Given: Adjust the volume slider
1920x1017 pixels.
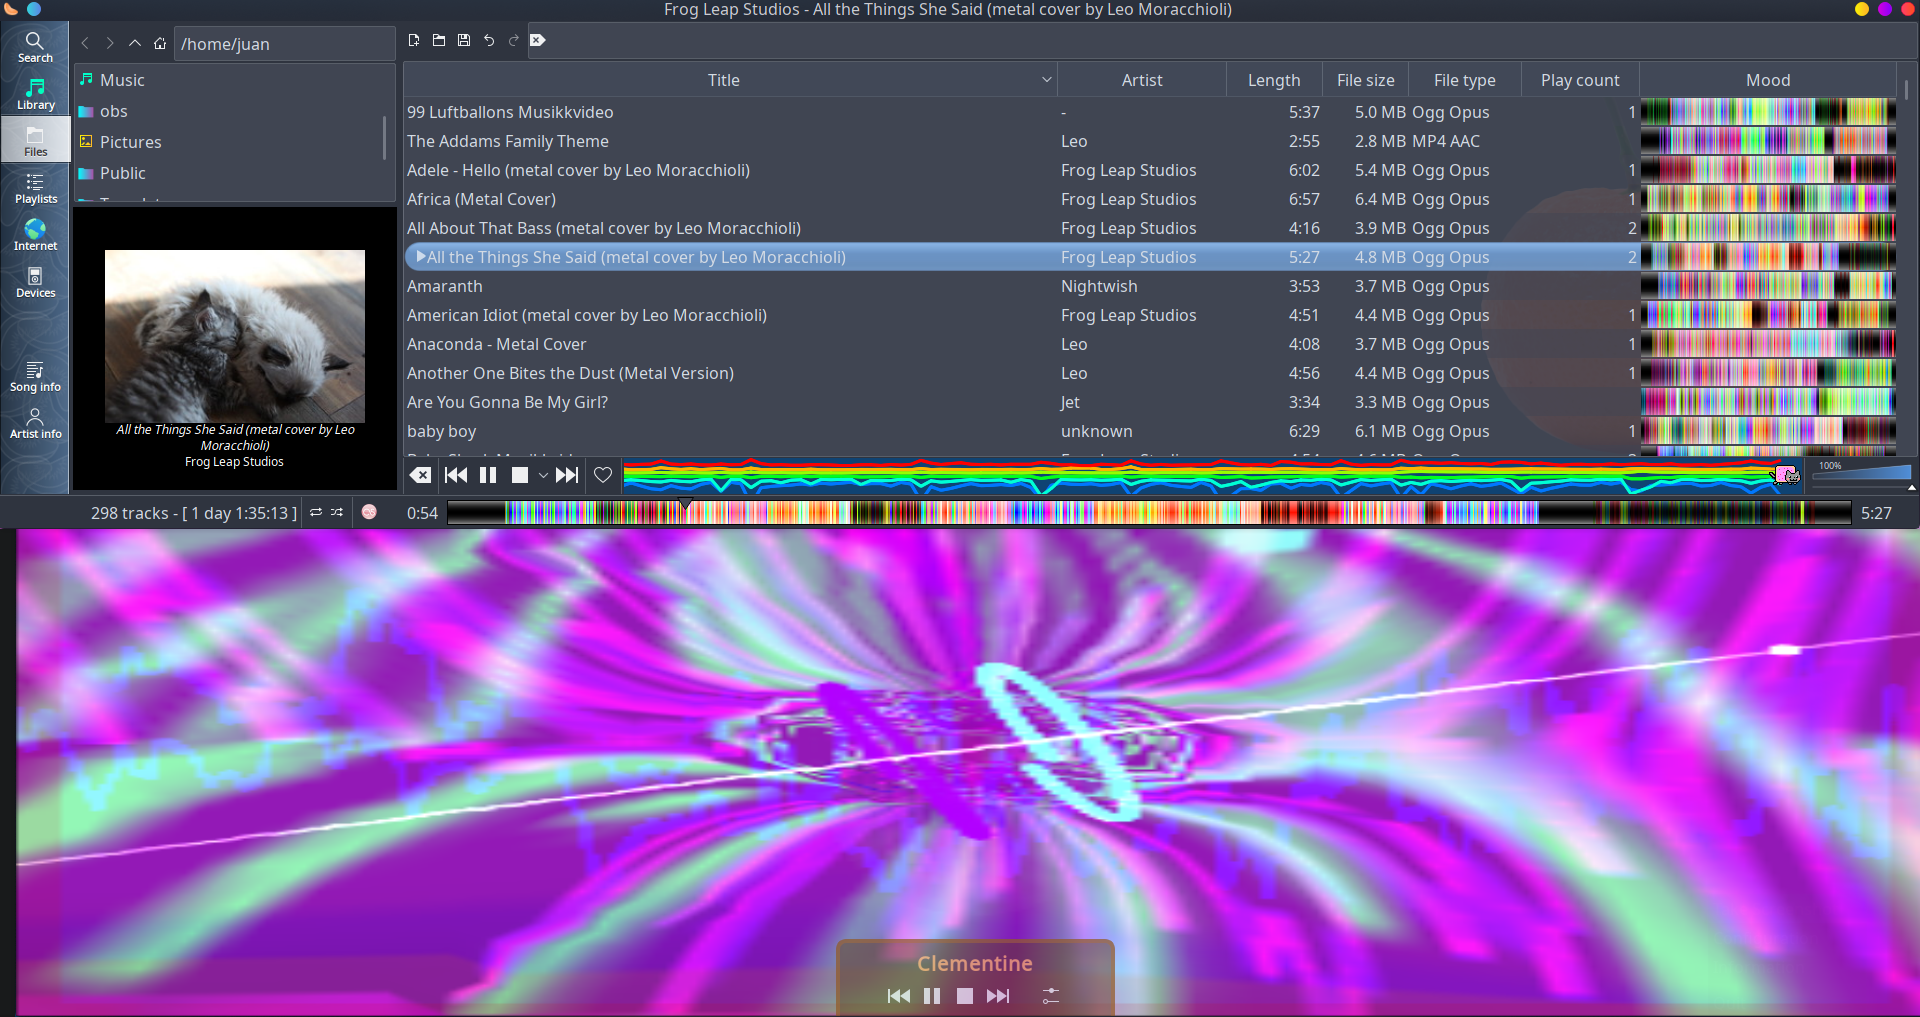Looking at the screenshot, I should (1860, 474).
